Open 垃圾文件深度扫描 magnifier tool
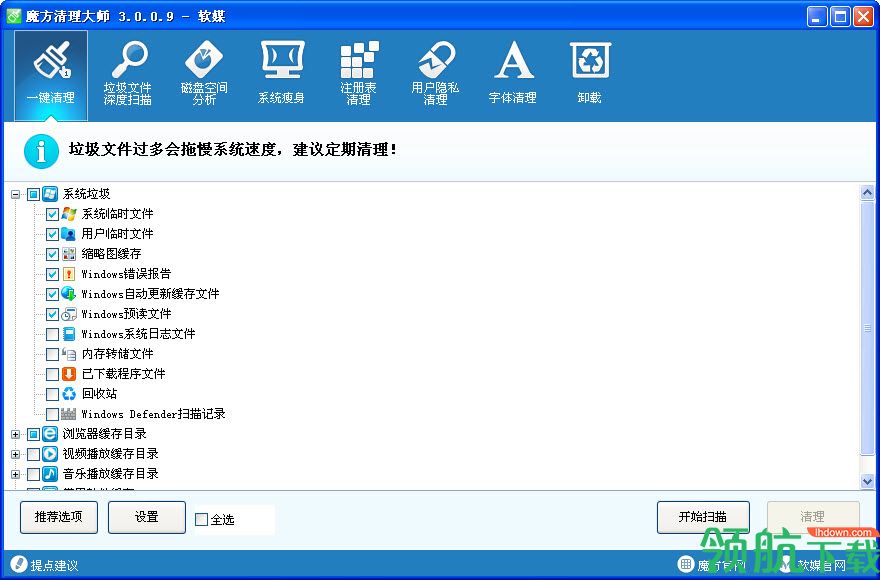The height and width of the screenshot is (580, 880). [x=127, y=75]
